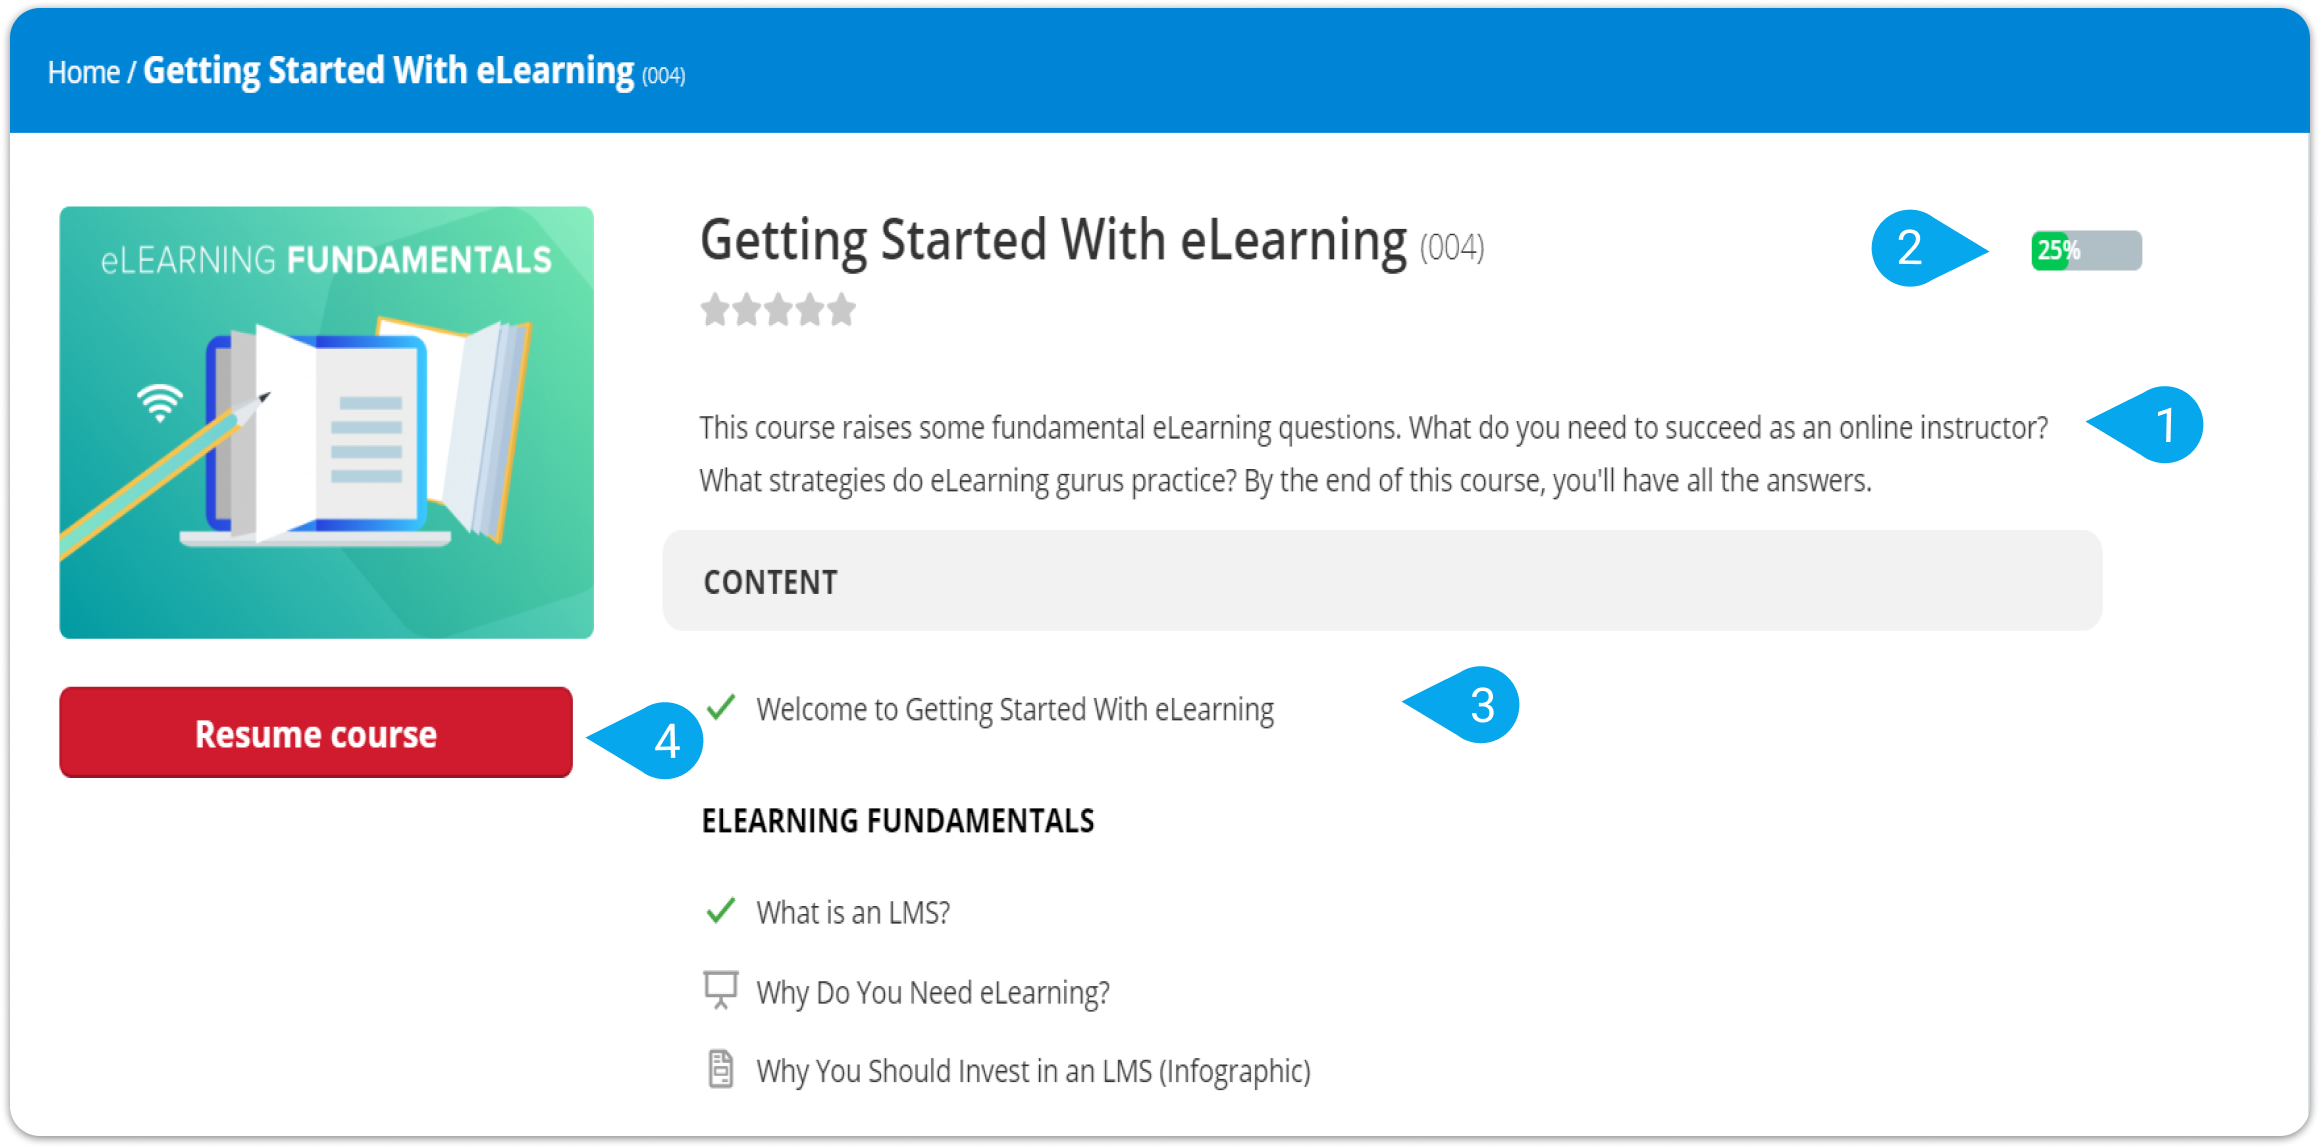Rate the course with the fifth star
The height and width of the screenshot is (1148, 2320).
coord(842,310)
